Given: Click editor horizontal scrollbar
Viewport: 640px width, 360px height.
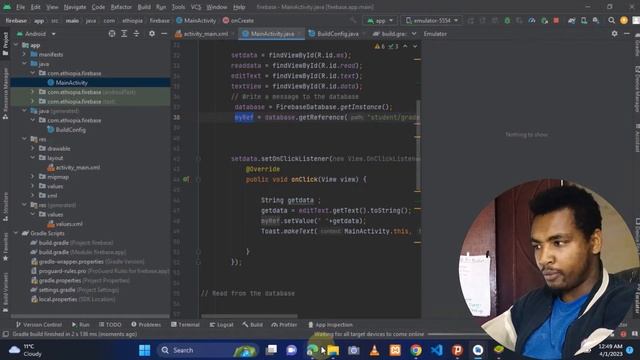Looking at the screenshot, I should coord(249,316).
